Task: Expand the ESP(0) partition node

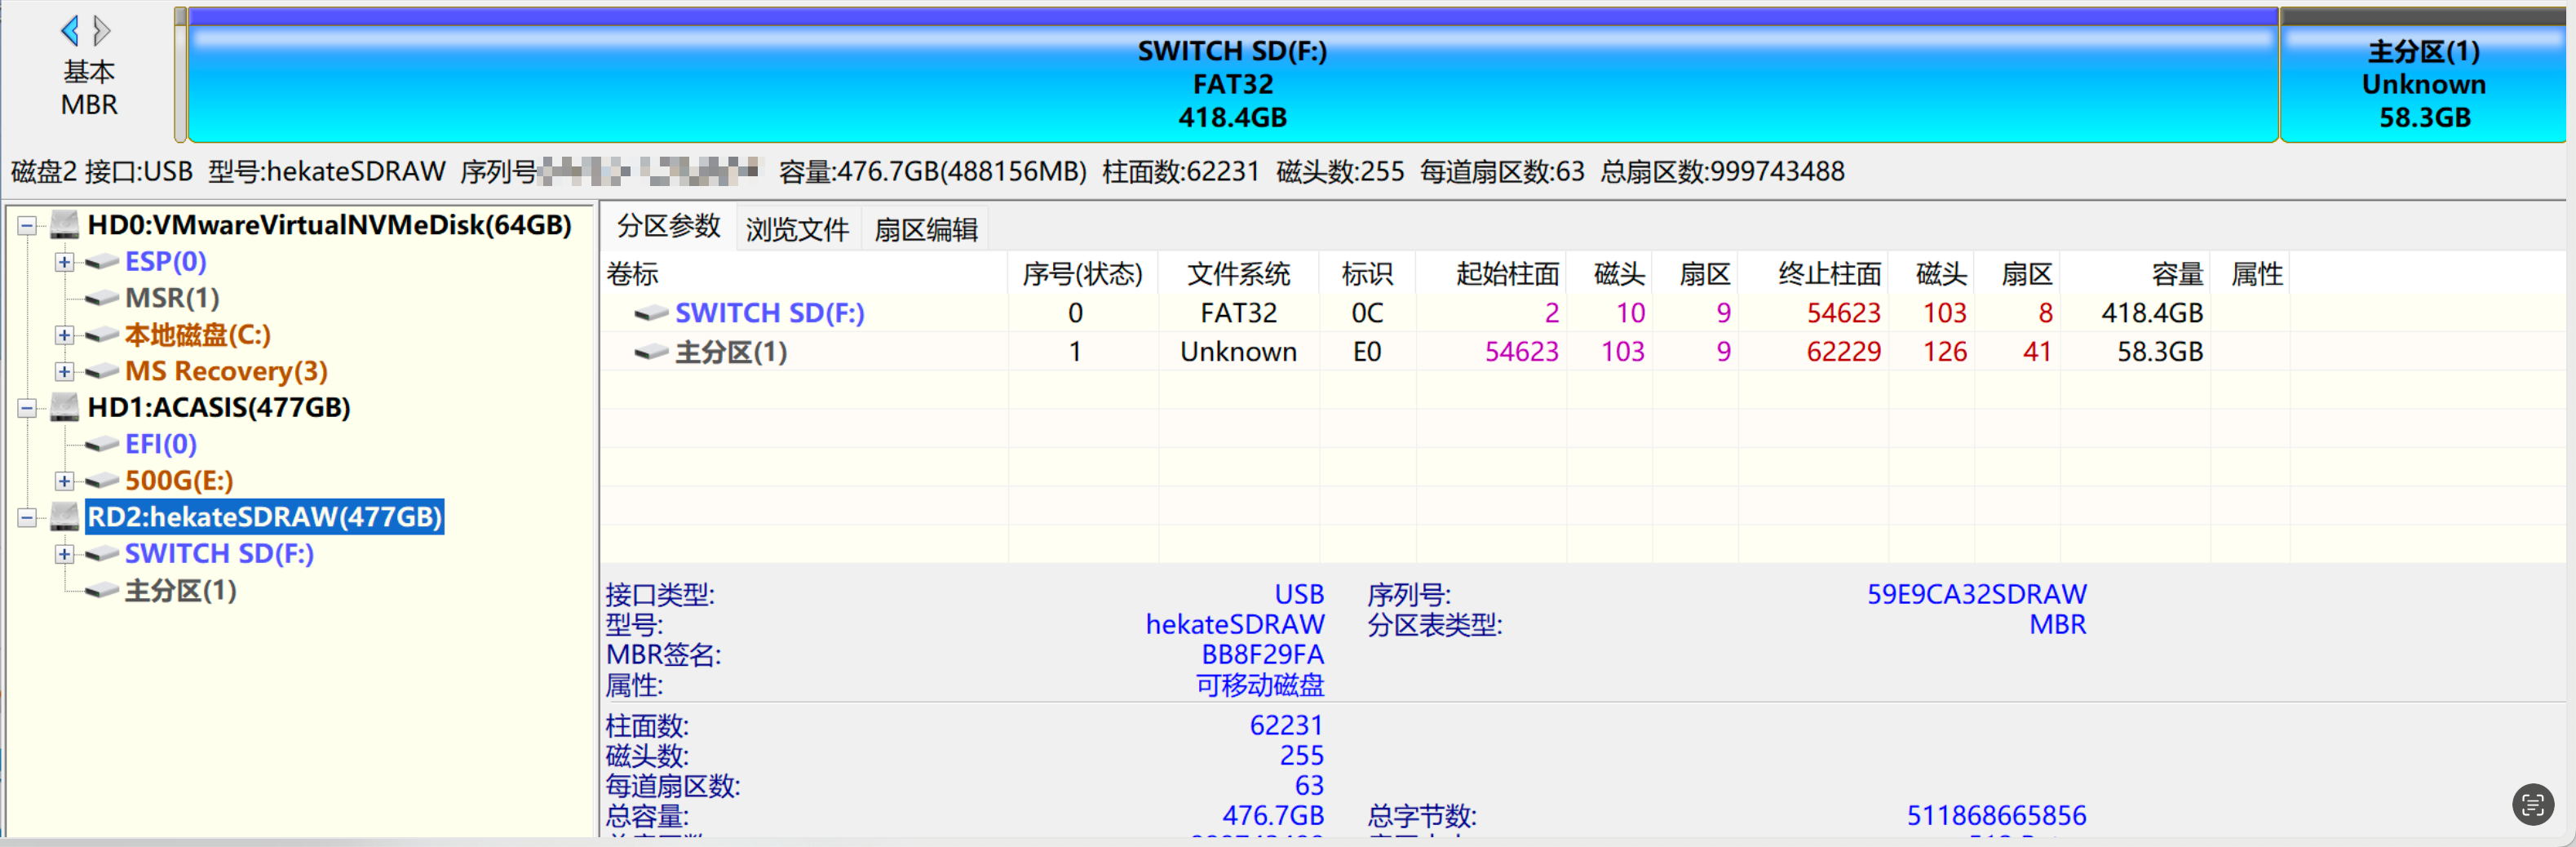Action: [64, 262]
